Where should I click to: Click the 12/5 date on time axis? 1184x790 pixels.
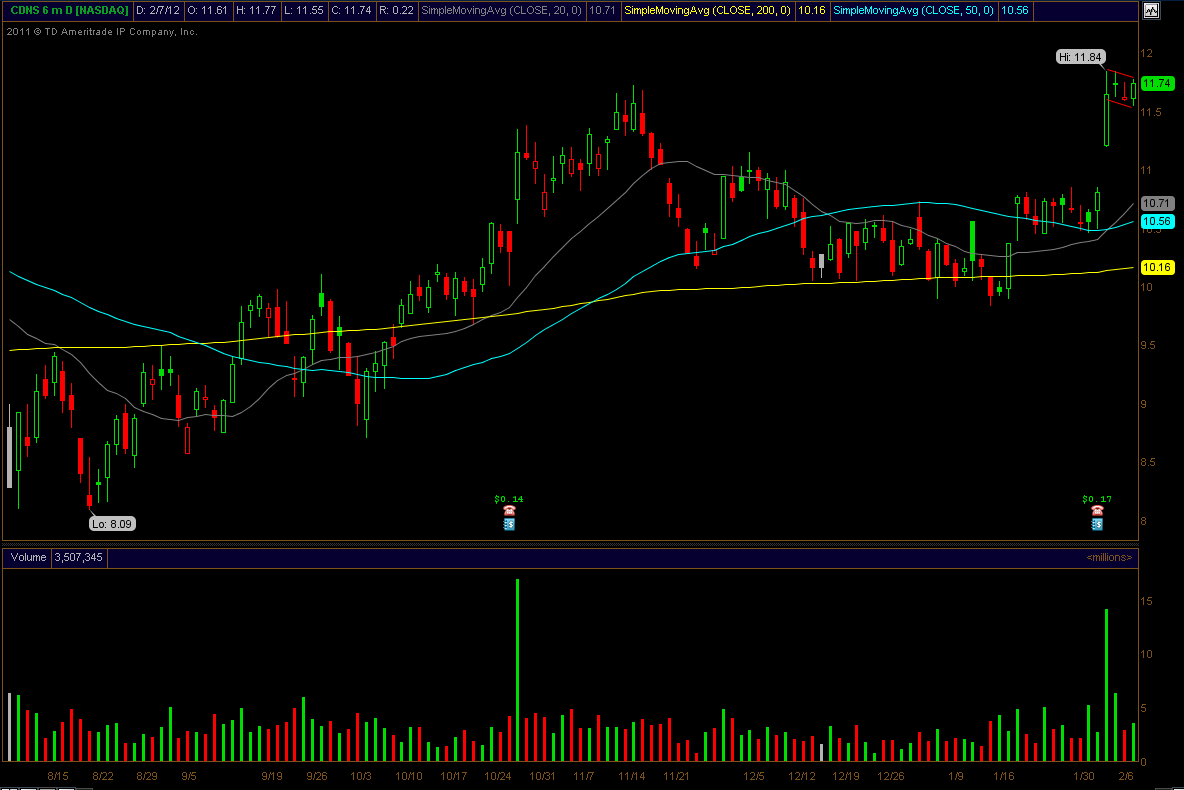point(754,776)
